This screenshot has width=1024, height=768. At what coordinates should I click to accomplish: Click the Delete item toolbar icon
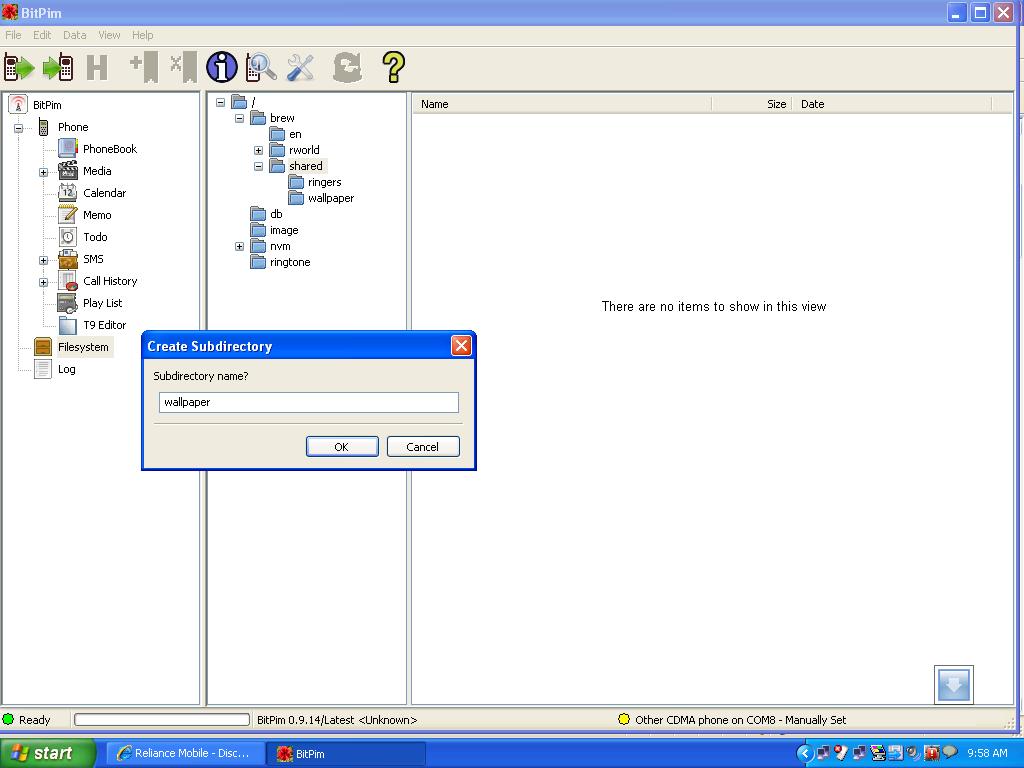(x=183, y=67)
